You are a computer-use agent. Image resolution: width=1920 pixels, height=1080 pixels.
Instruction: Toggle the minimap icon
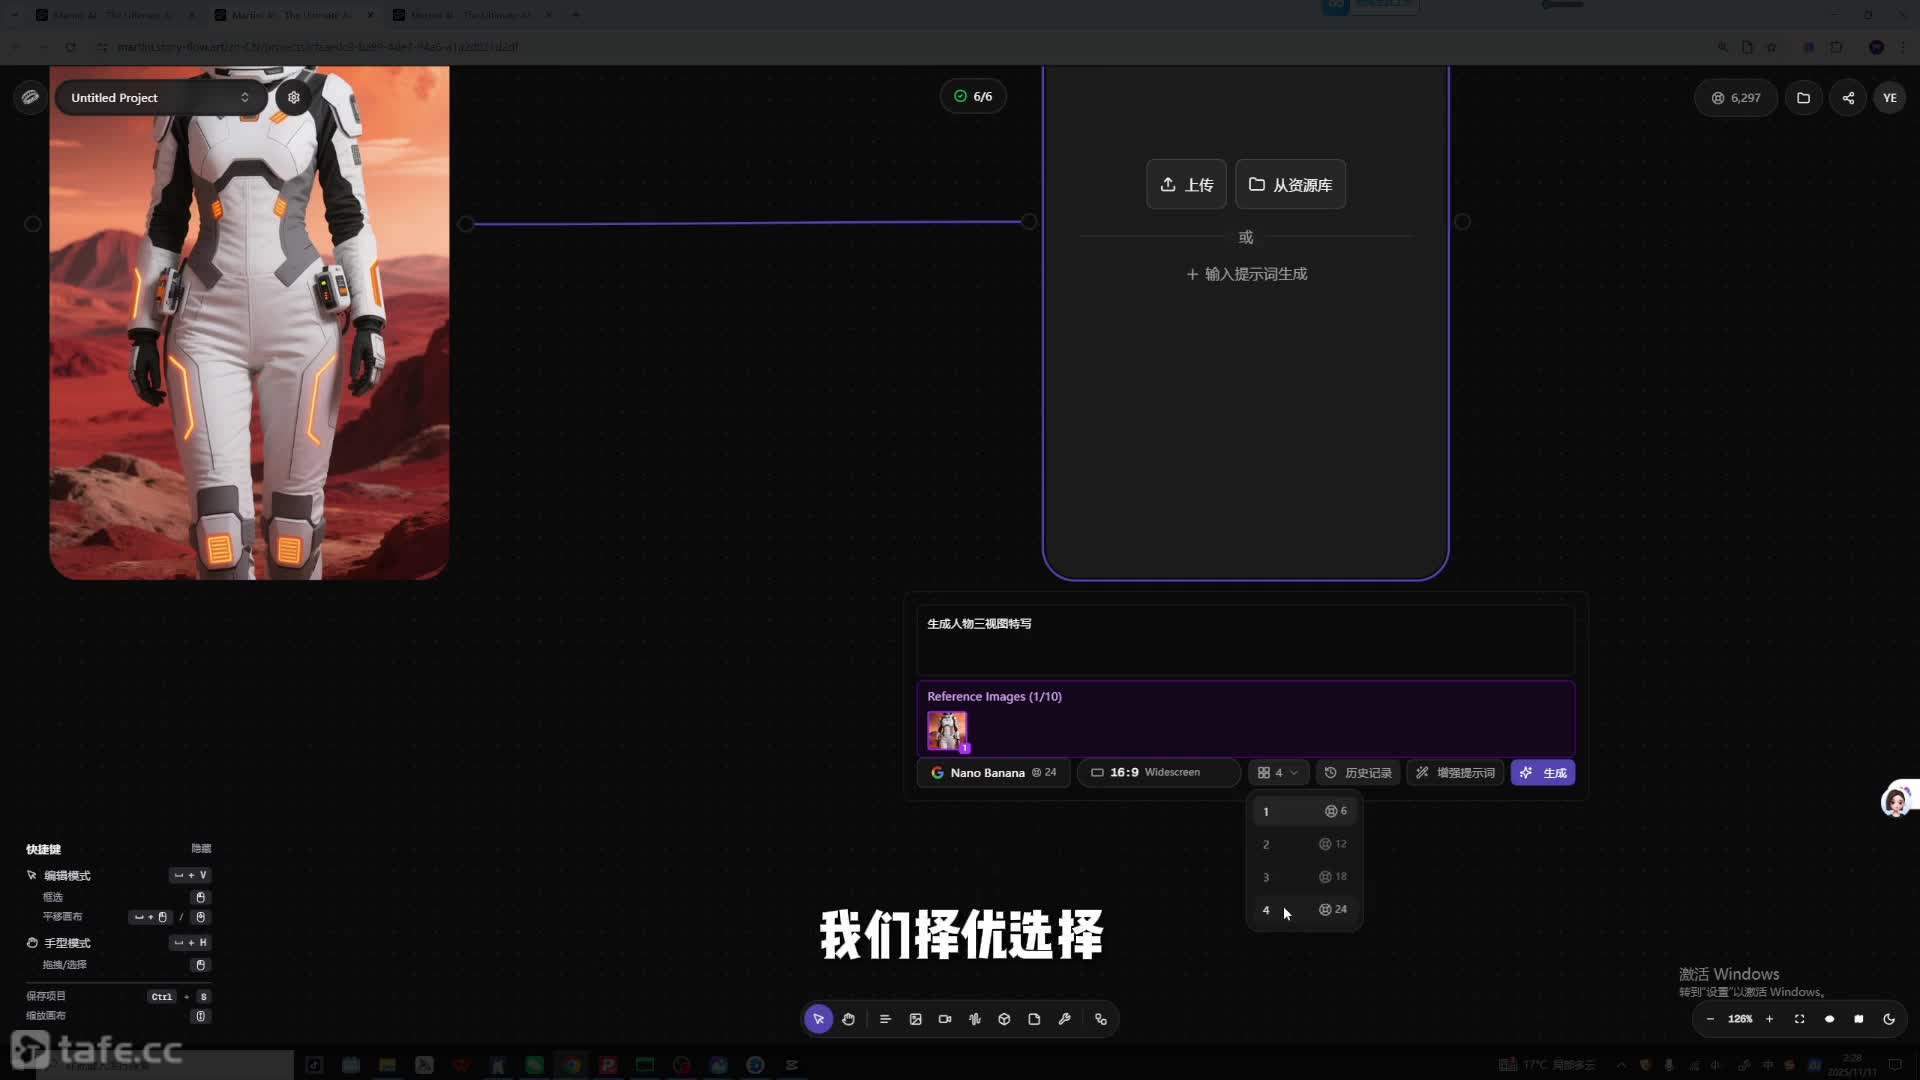[1859, 1019]
